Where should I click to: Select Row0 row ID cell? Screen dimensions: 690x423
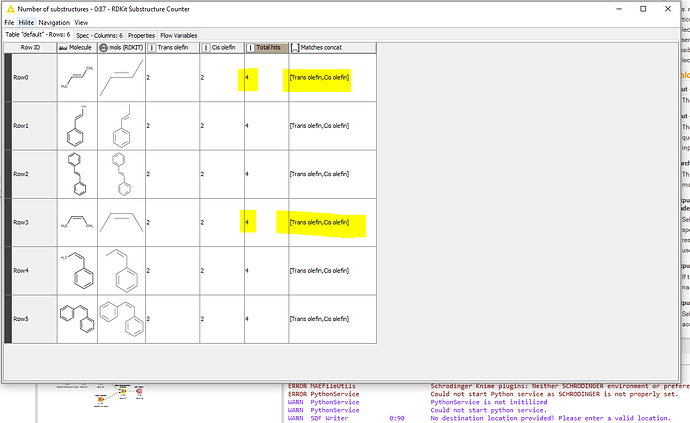(34, 77)
